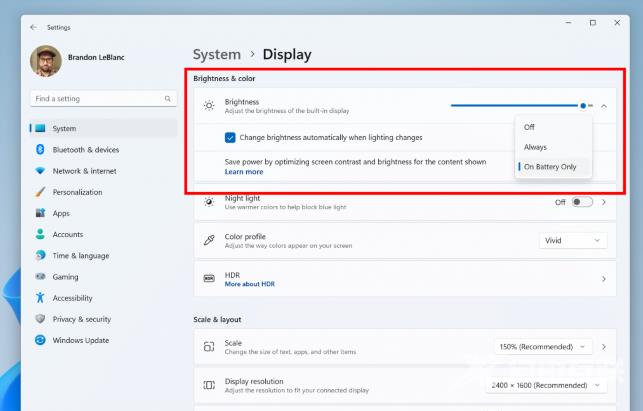Click the Color profile eyedropper icon
Viewport: 643px width, 411px height.
[x=209, y=240]
